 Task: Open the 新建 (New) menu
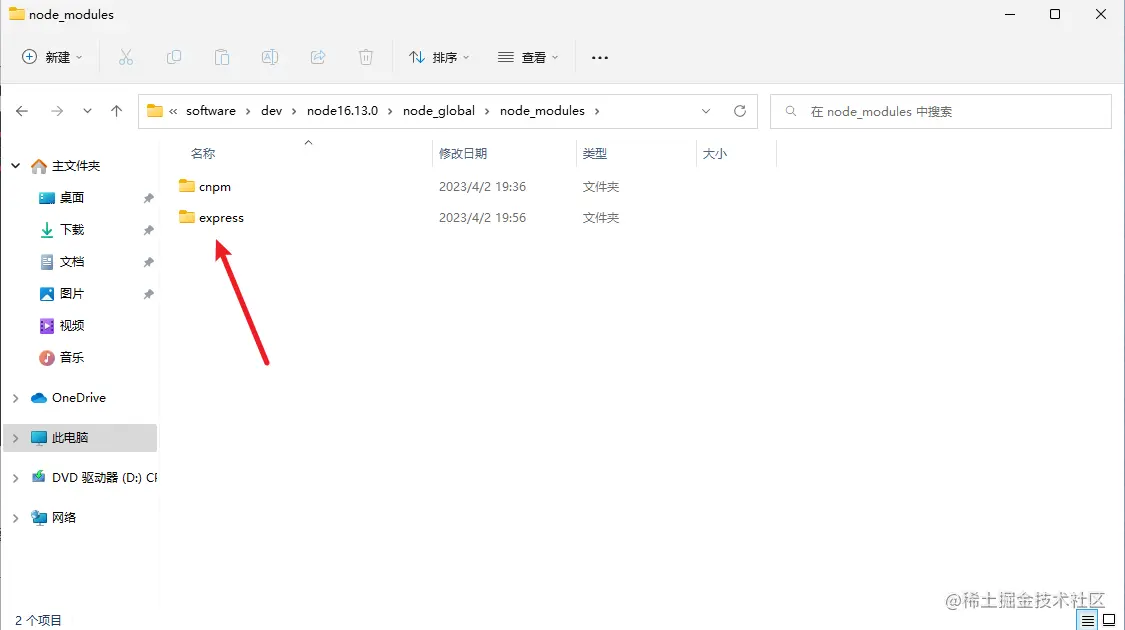52,57
